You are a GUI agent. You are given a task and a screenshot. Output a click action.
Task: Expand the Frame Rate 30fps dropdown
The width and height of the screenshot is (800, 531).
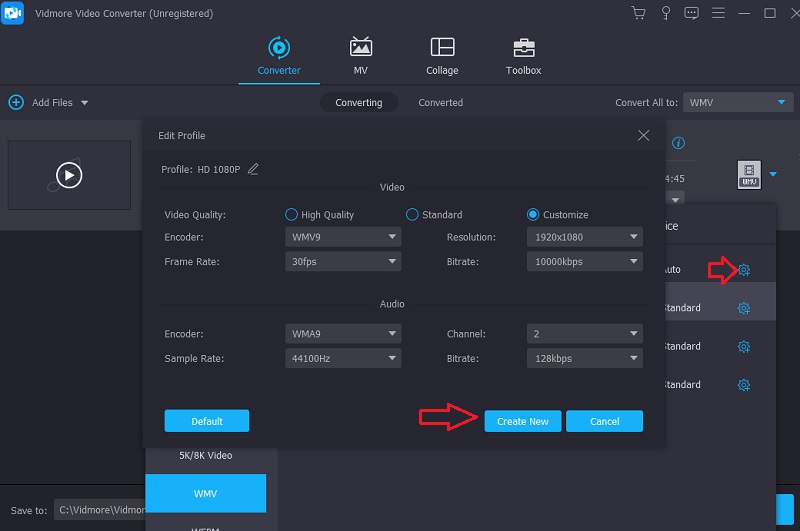pyautogui.click(x=343, y=261)
